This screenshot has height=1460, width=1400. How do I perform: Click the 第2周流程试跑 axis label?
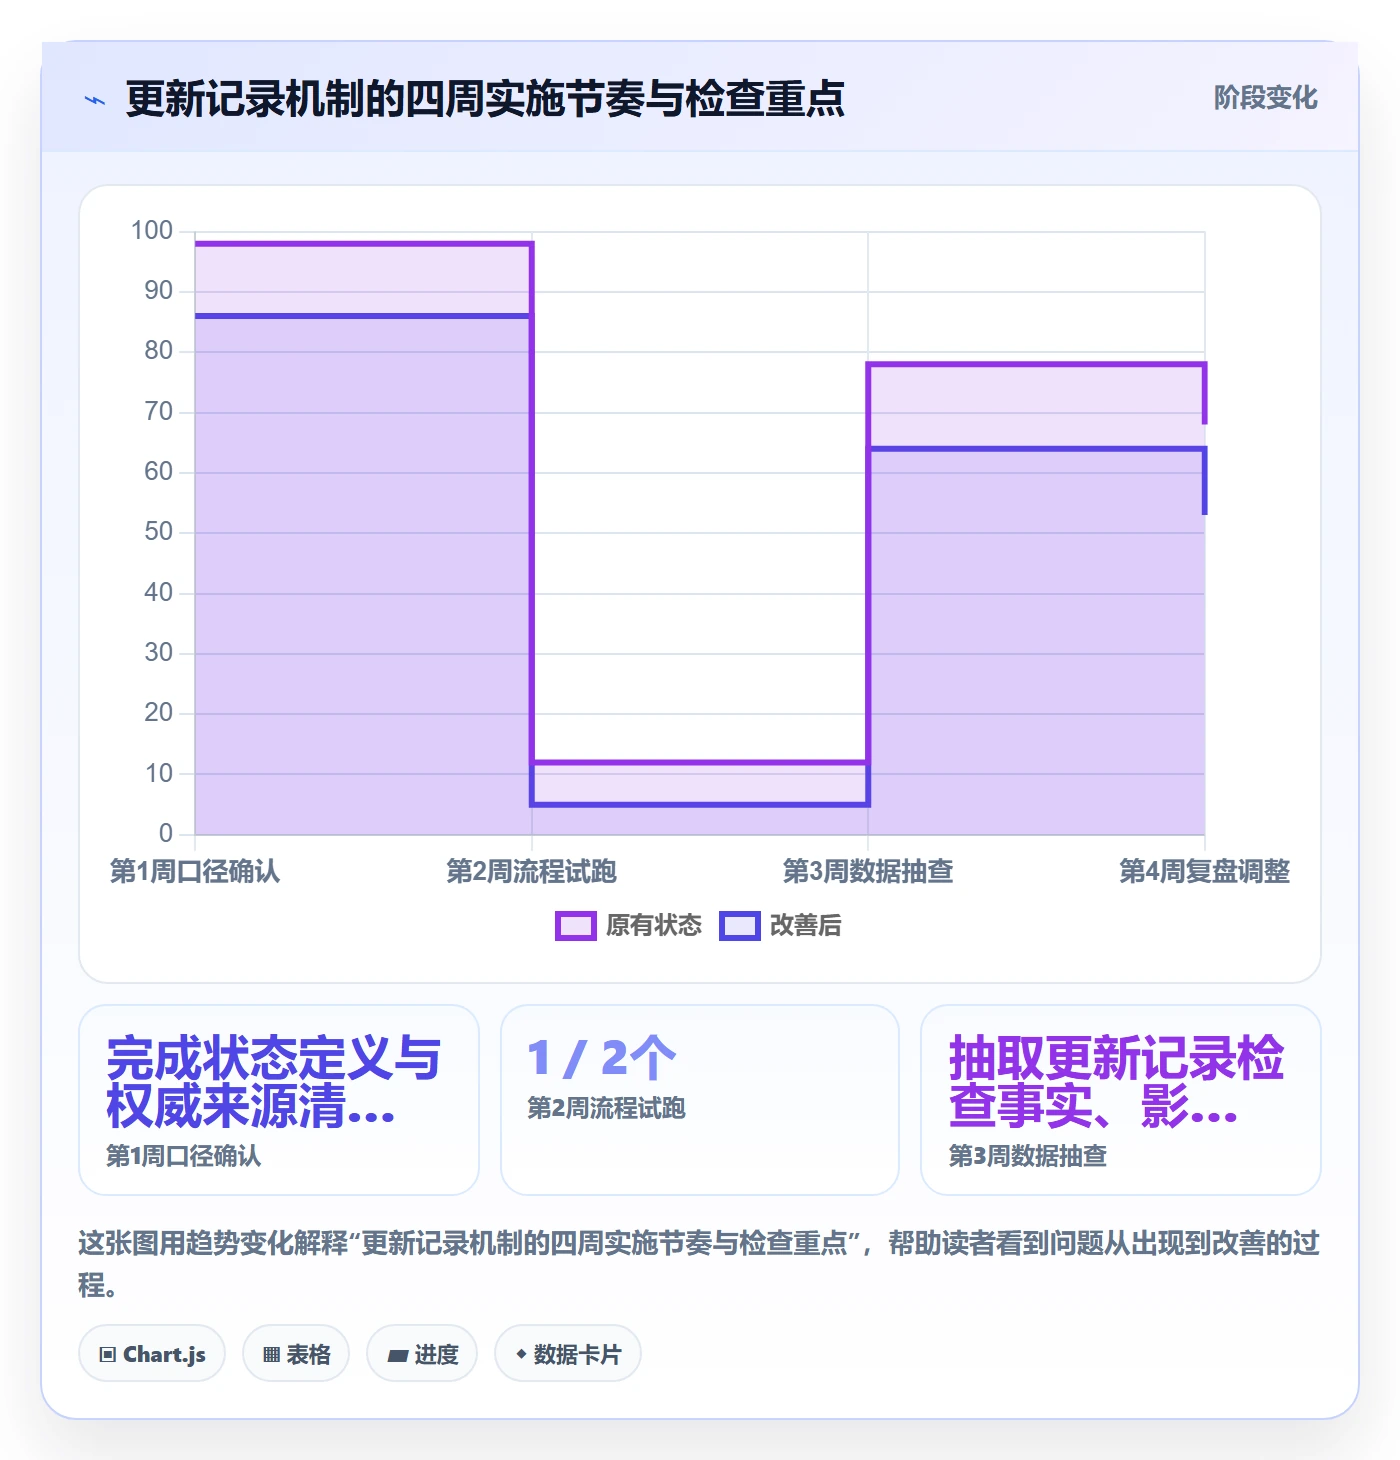tap(531, 871)
